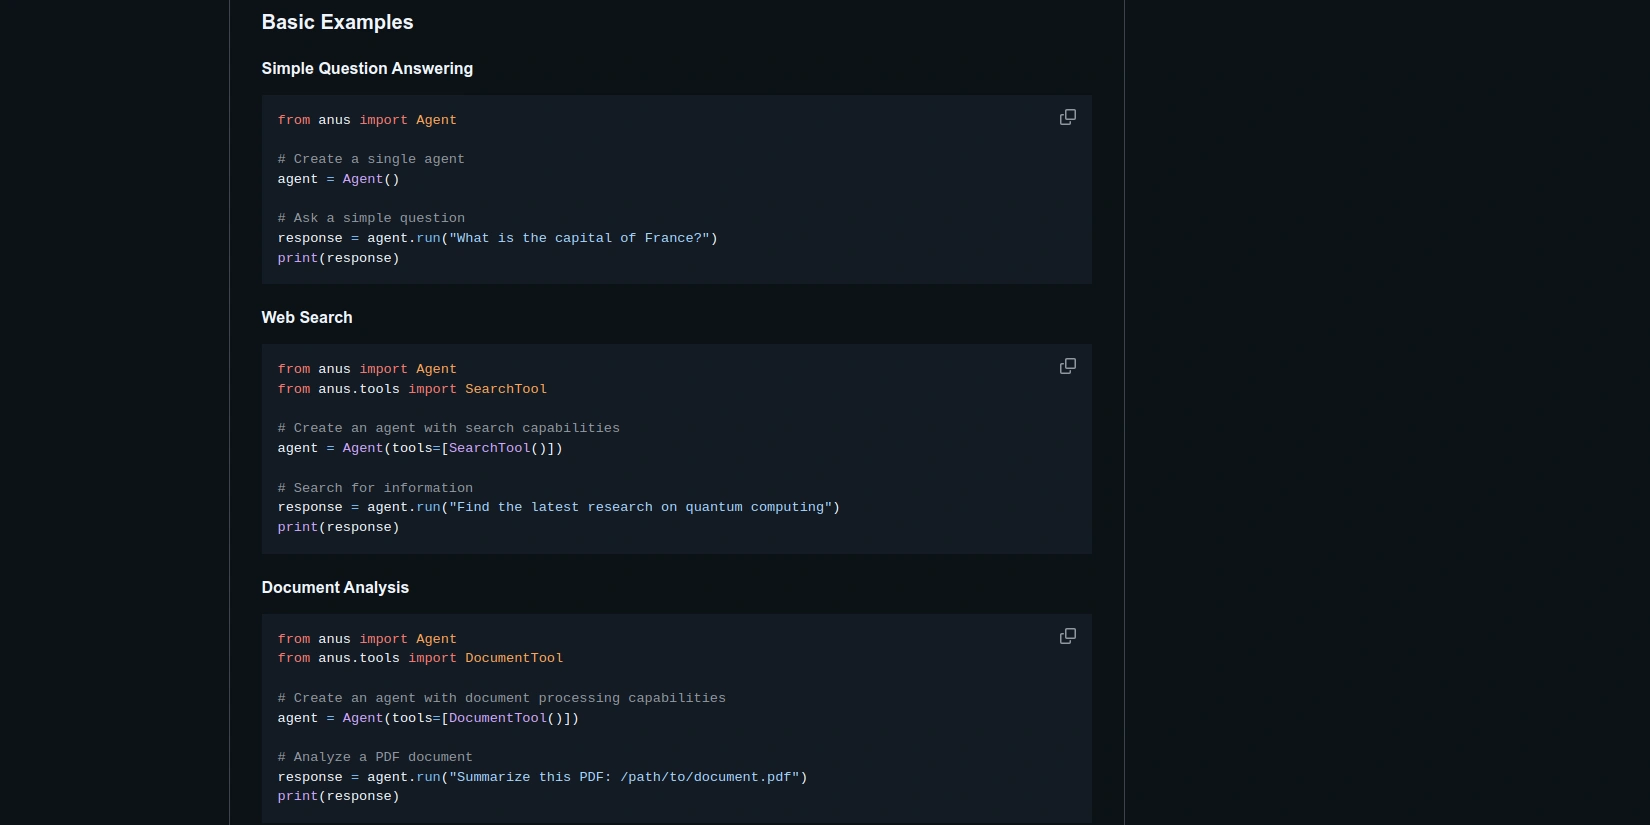Click the "Document Analysis" subsection heading
The image size is (1650, 825).
335,588
